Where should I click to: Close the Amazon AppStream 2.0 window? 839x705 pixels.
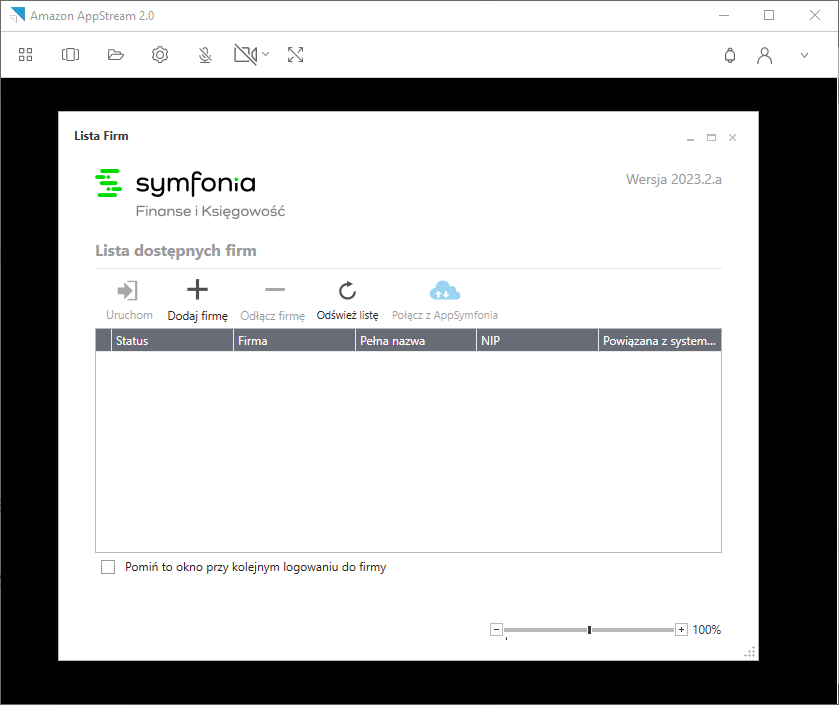814,16
